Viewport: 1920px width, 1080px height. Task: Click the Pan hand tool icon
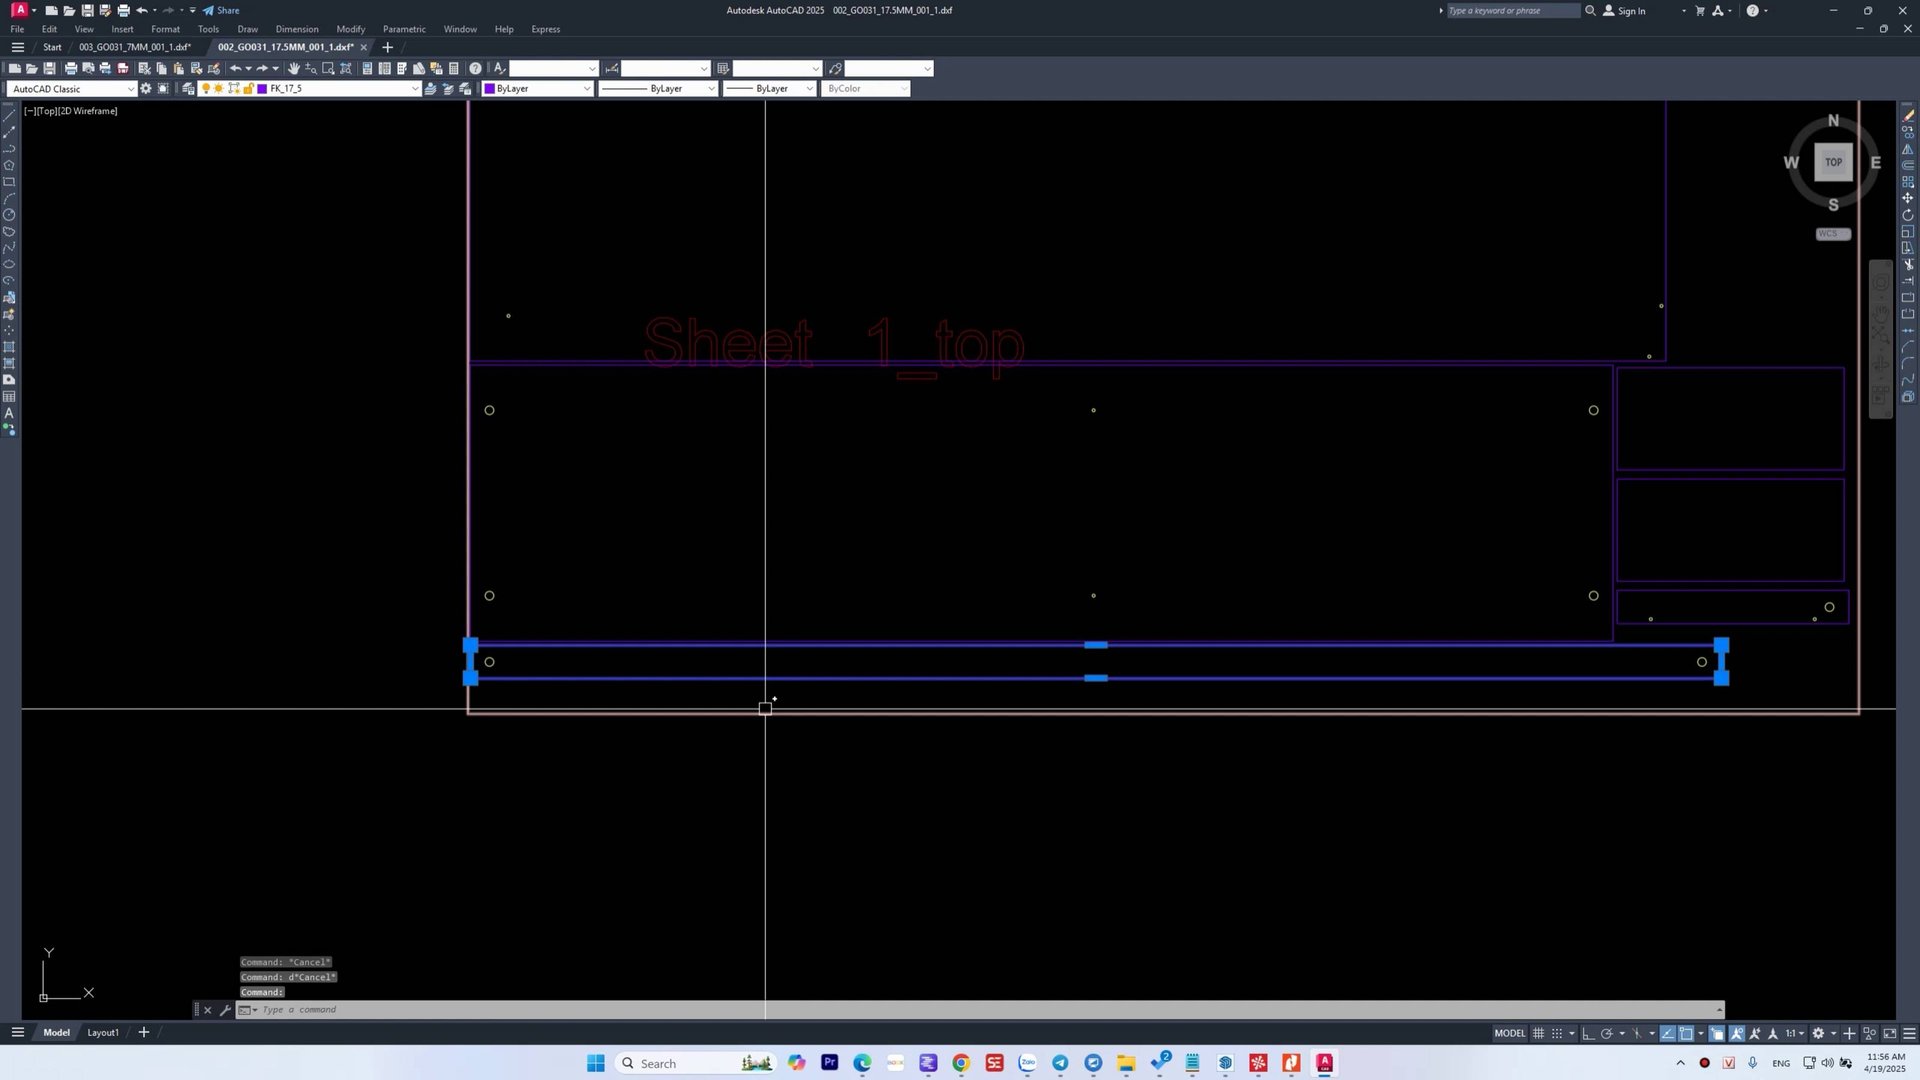coord(294,69)
